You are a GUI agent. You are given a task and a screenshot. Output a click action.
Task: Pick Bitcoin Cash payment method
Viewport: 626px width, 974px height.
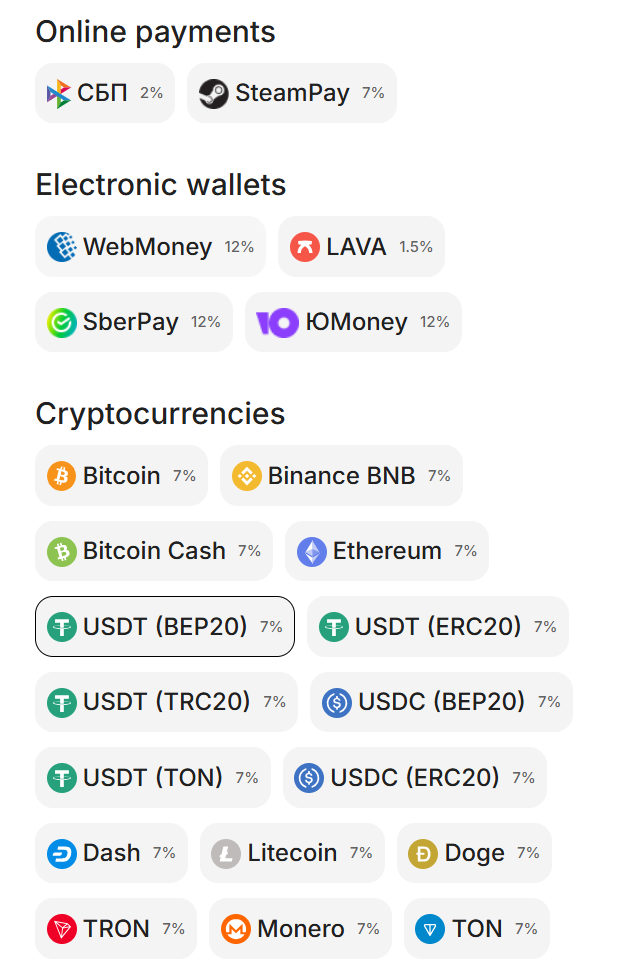coord(154,551)
